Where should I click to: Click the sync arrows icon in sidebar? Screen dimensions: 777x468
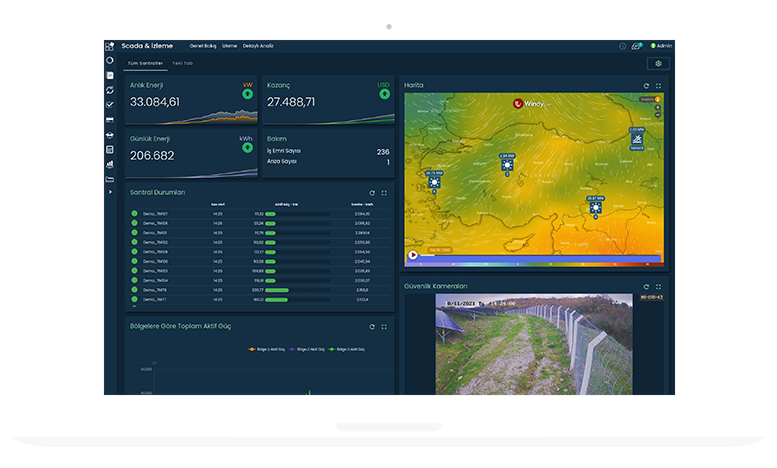point(110,90)
